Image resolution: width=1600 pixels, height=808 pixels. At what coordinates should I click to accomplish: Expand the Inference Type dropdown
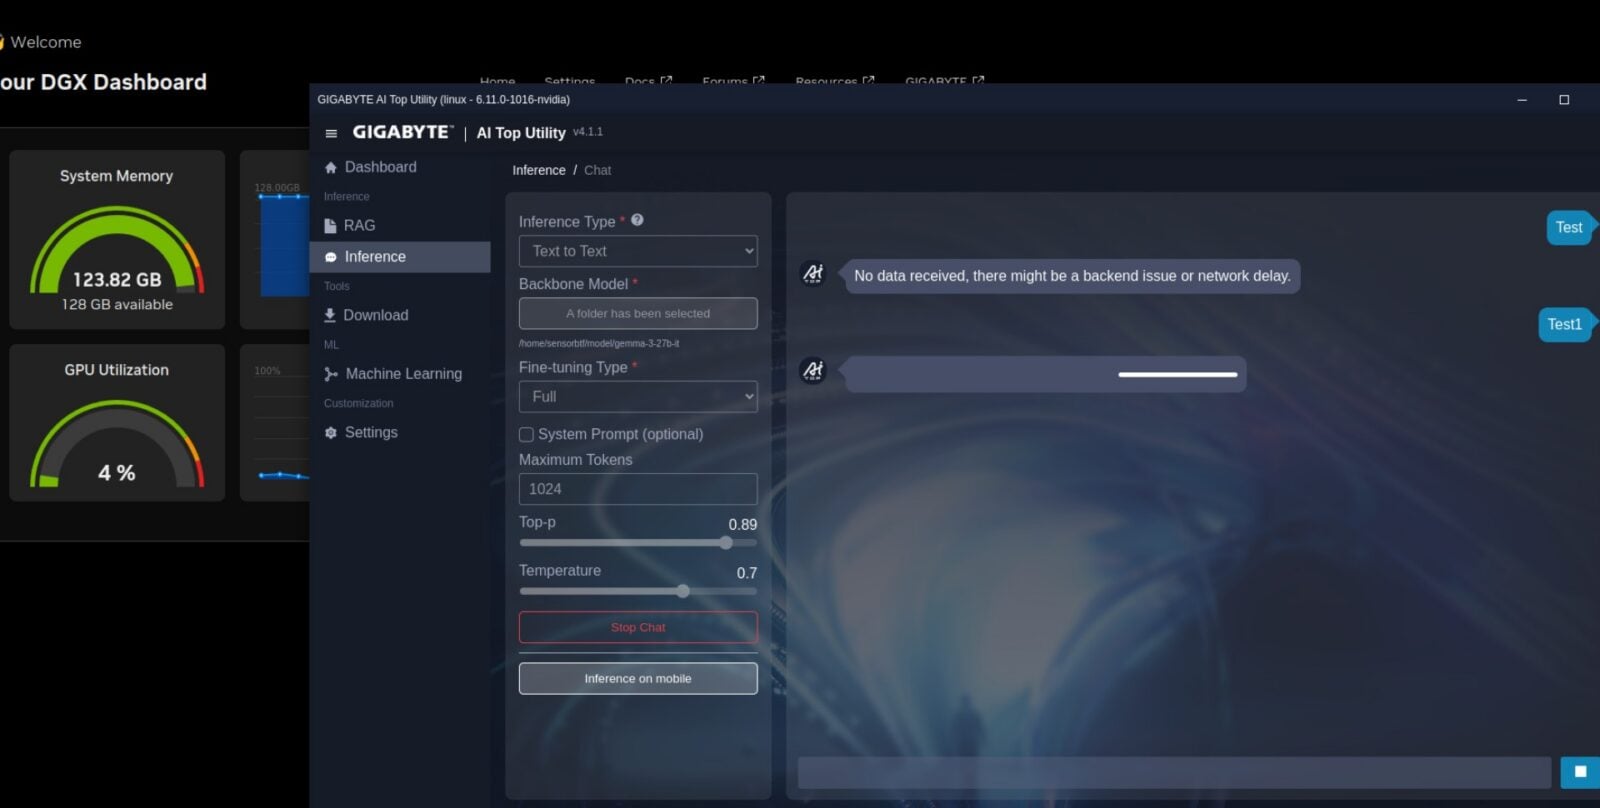click(637, 251)
